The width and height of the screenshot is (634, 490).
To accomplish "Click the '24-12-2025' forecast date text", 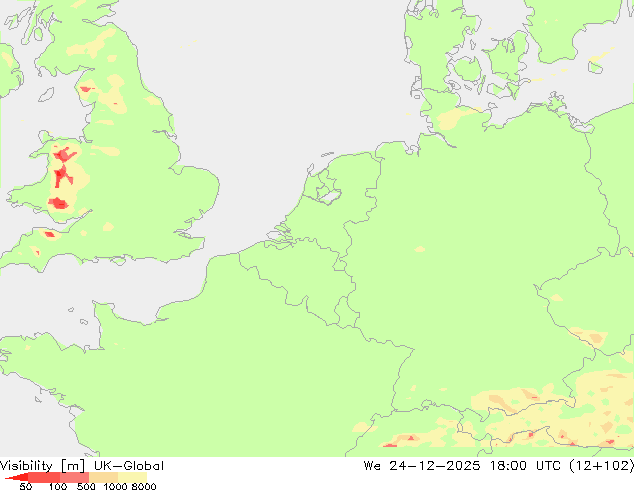I will click(x=435, y=466).
